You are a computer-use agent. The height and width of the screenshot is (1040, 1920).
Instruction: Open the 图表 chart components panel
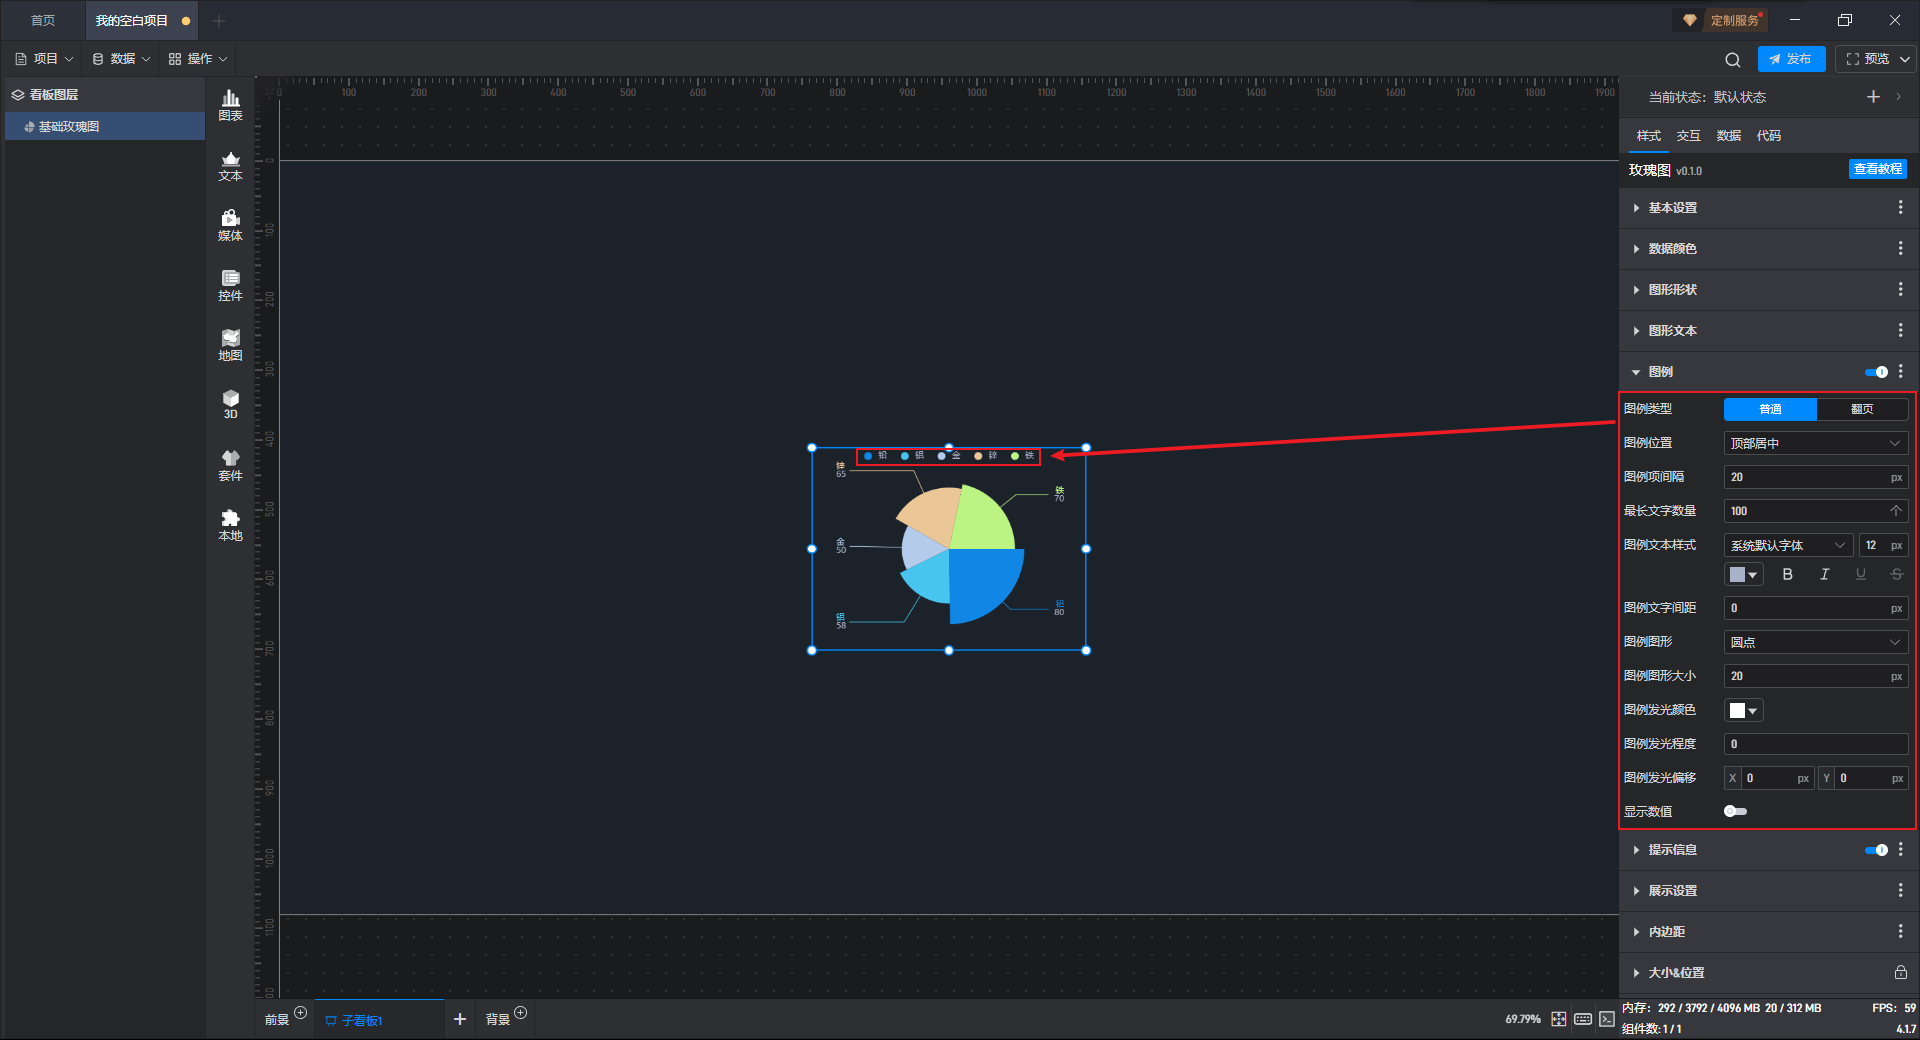tap(230, 105)
